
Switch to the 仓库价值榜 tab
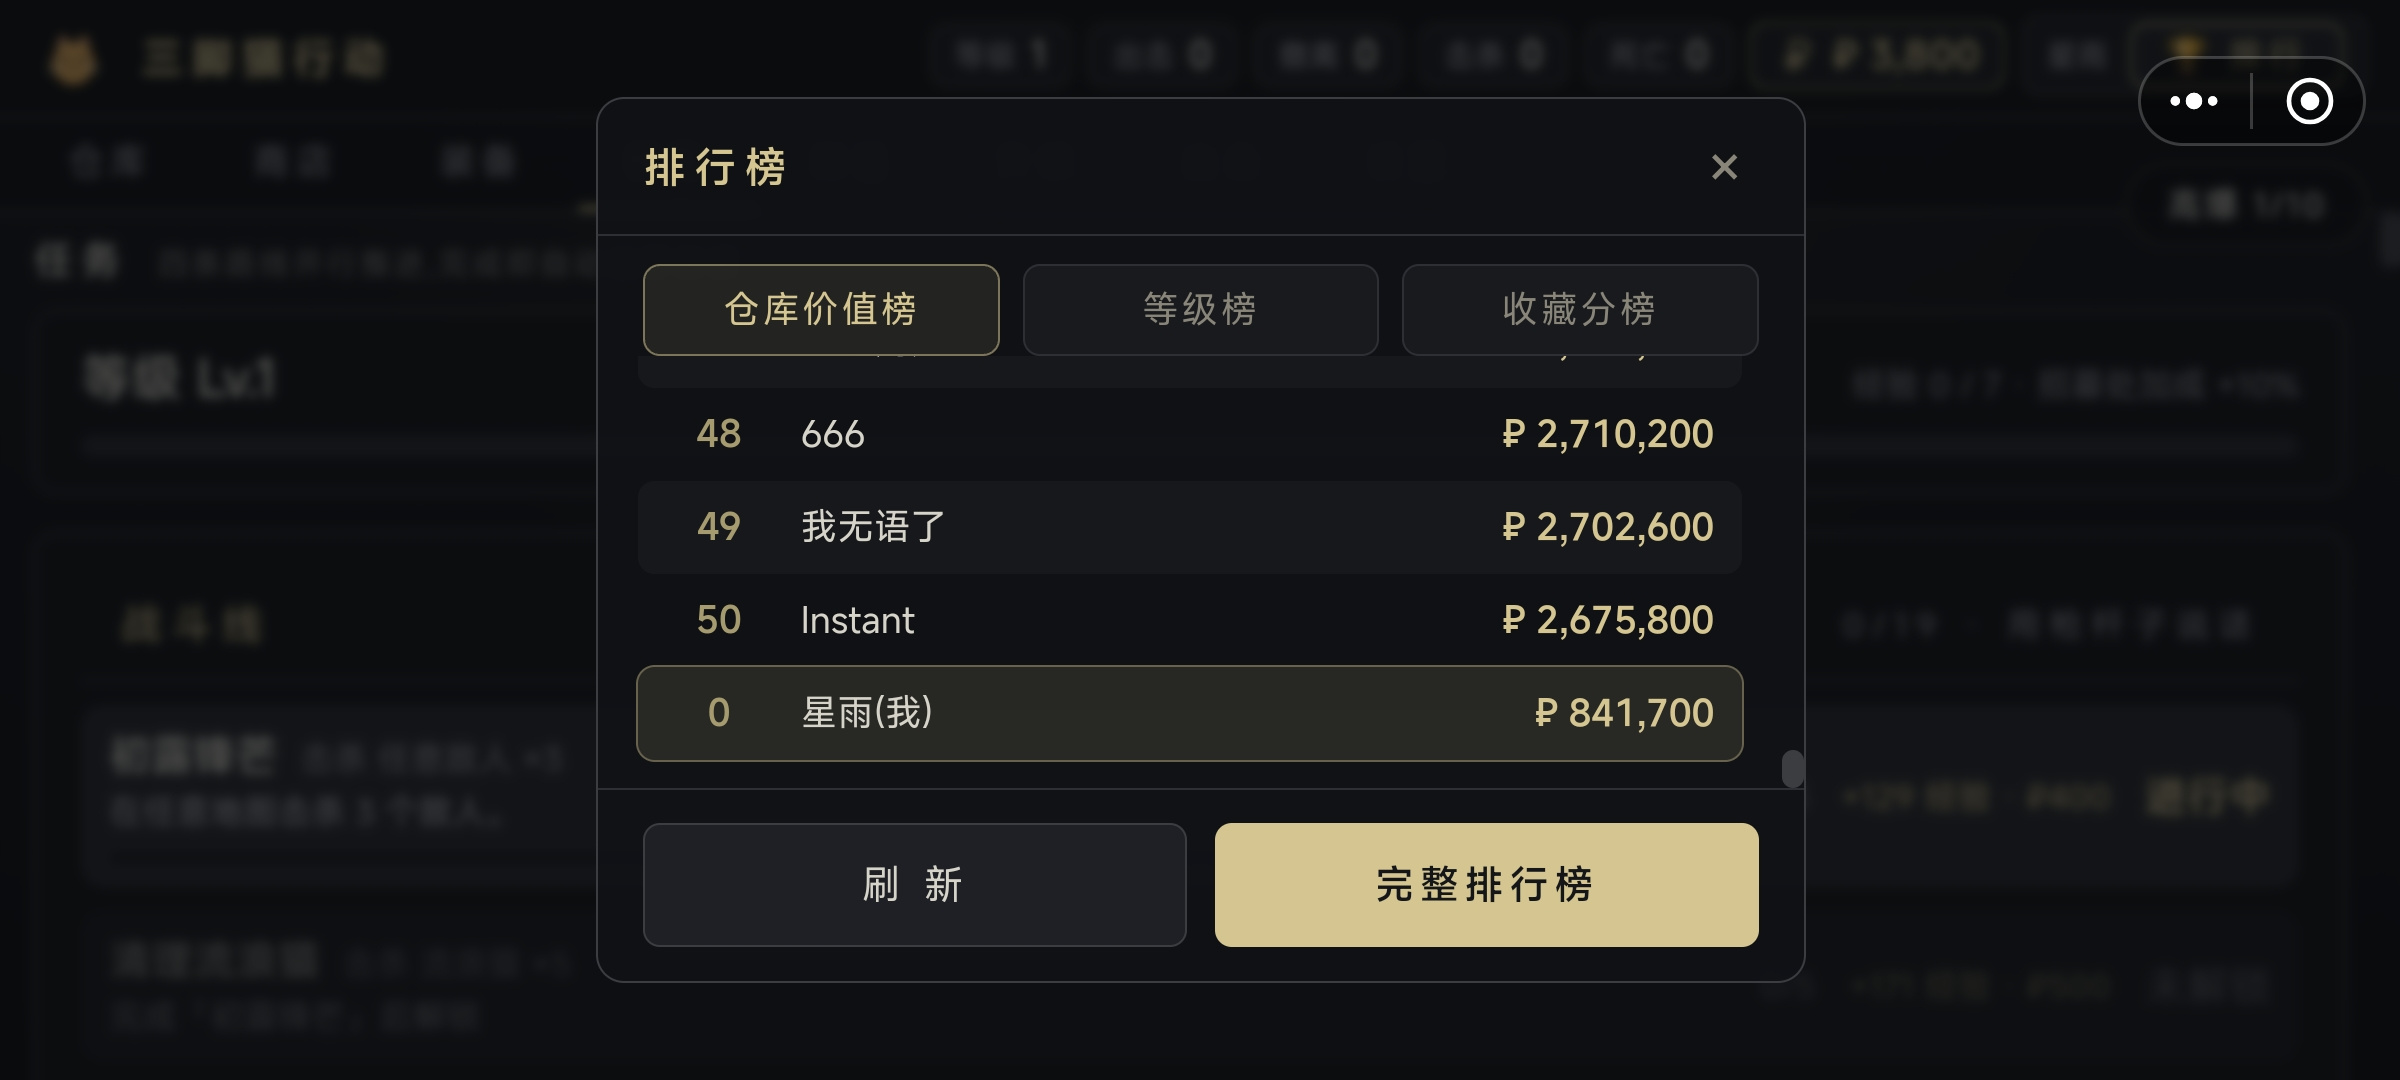coord(821,310)
